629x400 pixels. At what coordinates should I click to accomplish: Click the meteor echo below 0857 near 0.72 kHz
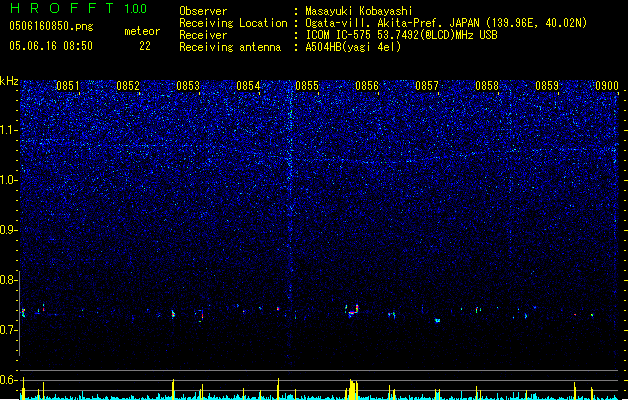437,320
